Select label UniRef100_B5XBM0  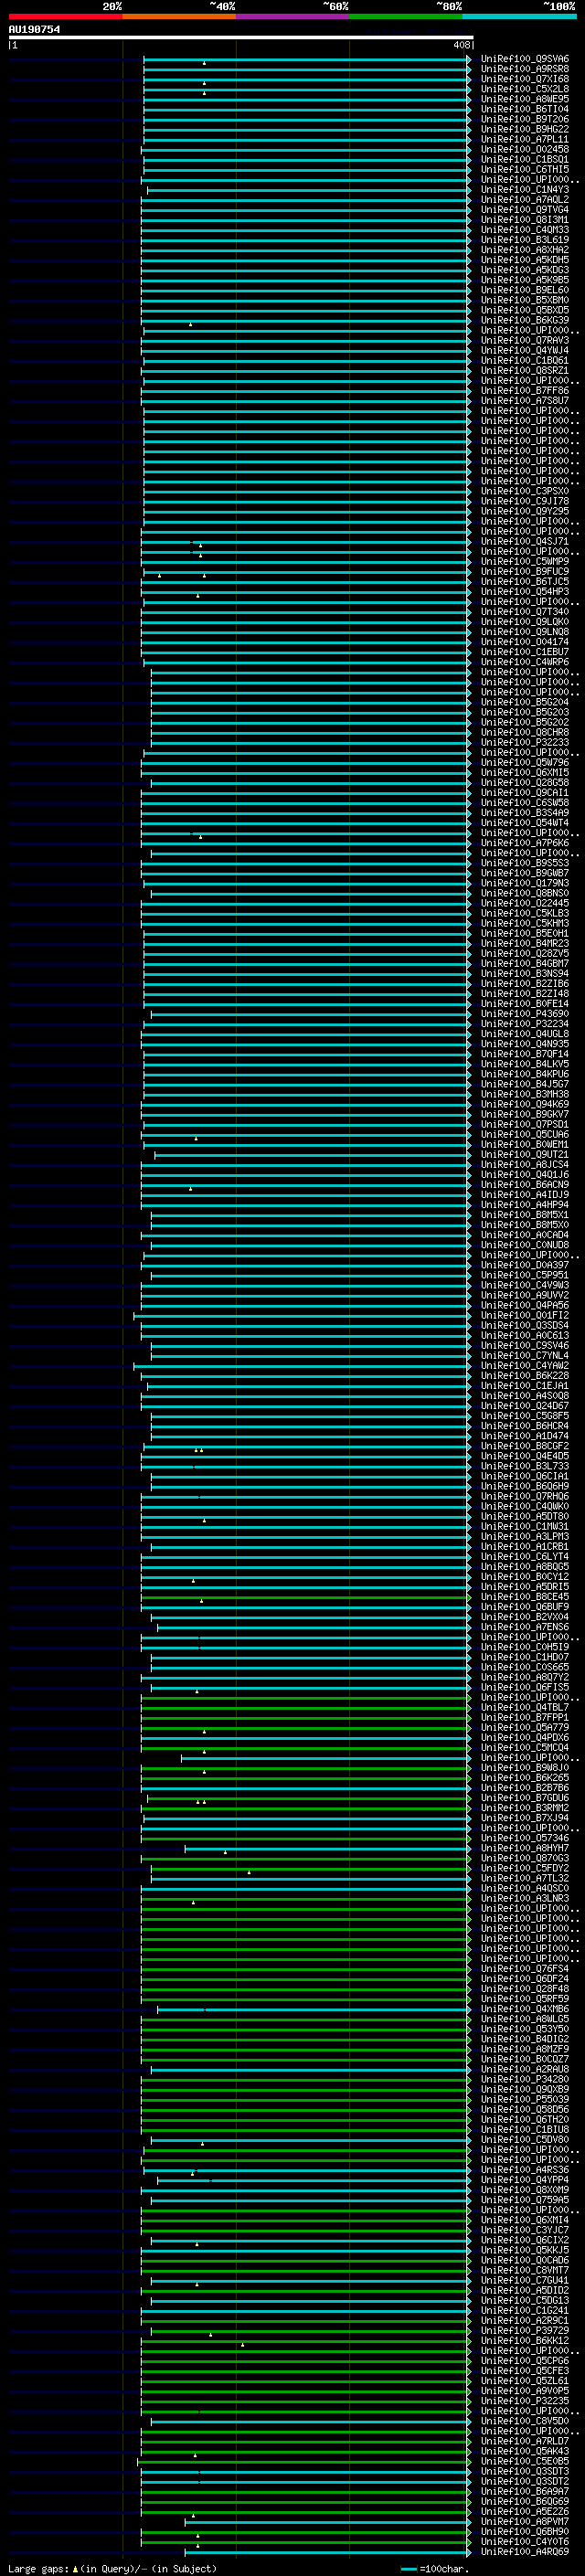tap(524, 300)
